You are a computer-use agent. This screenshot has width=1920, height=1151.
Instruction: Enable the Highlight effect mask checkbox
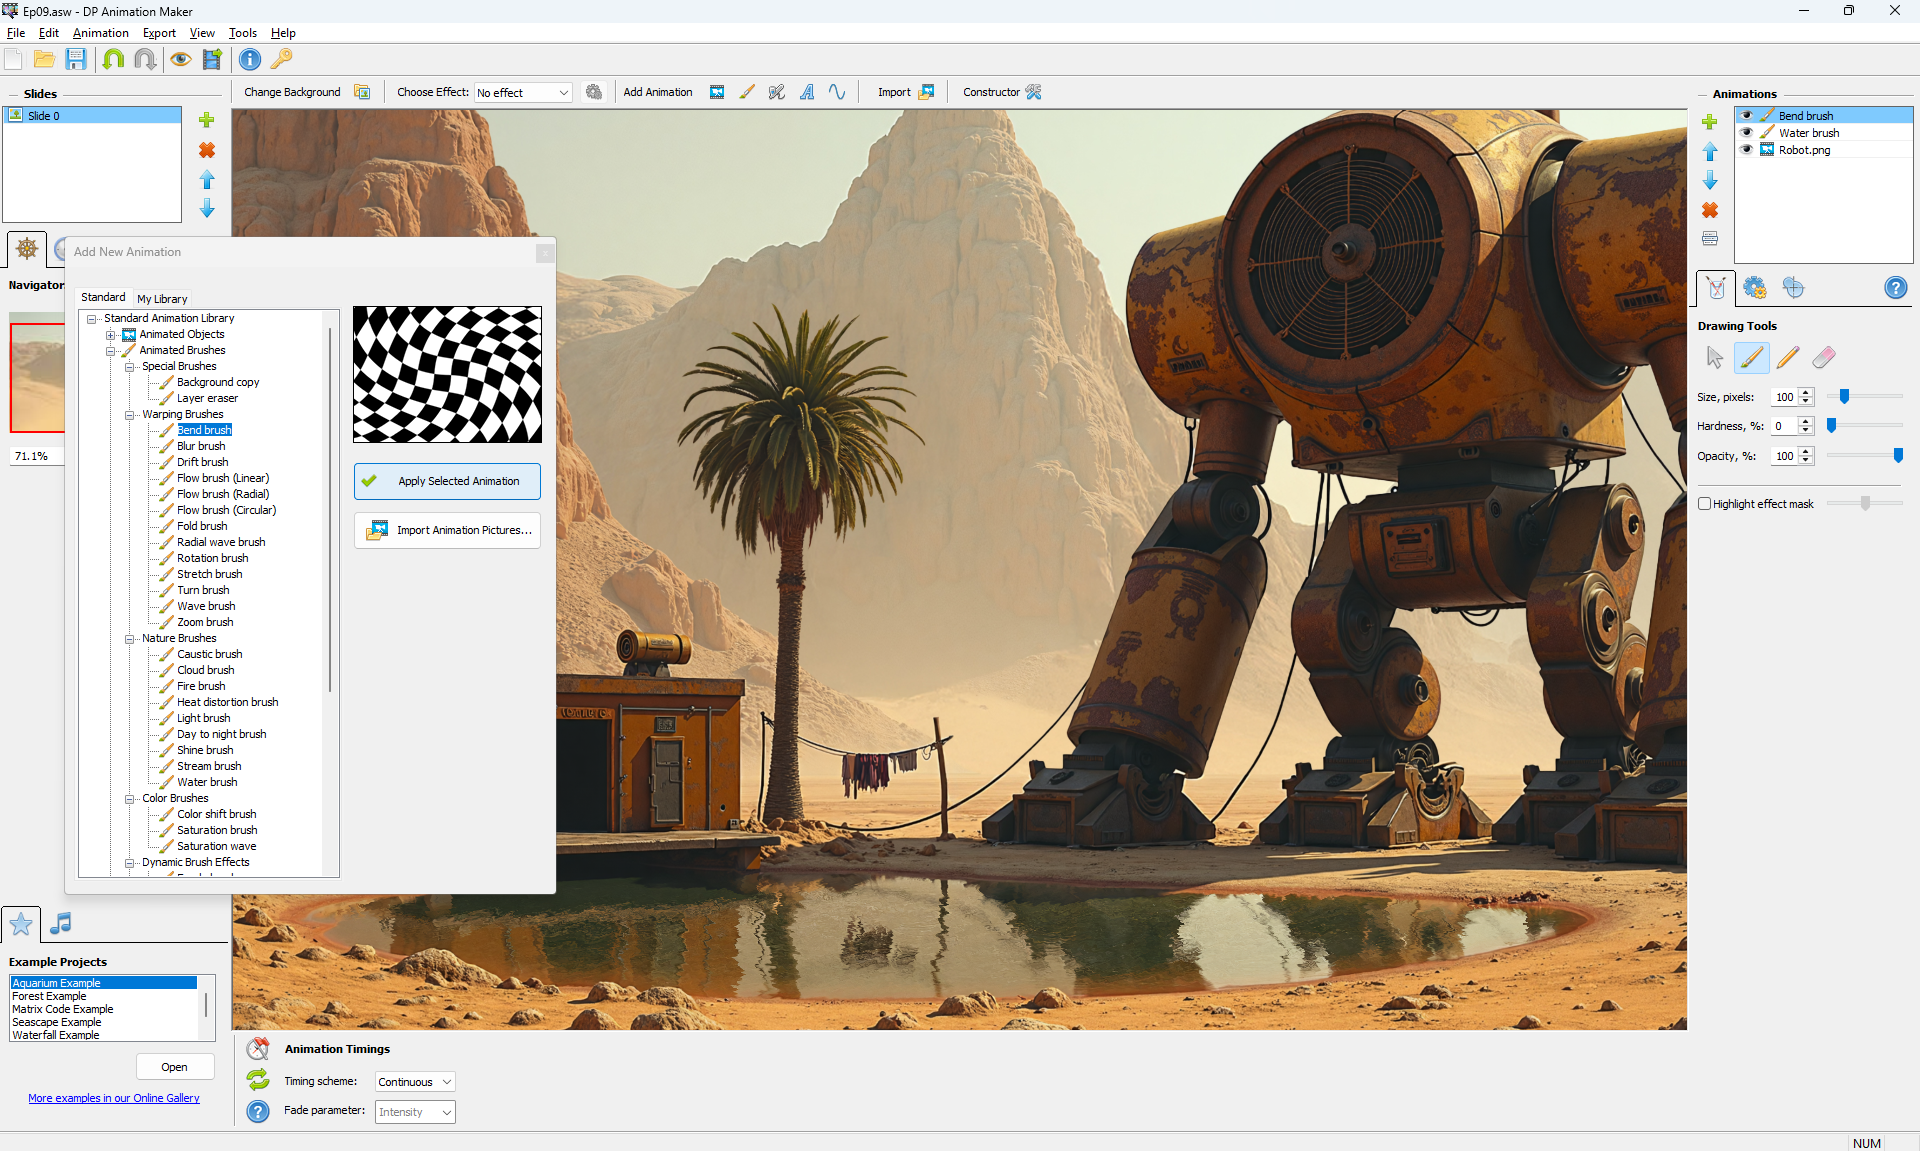pyautogui.click(x=1705, y=504)
